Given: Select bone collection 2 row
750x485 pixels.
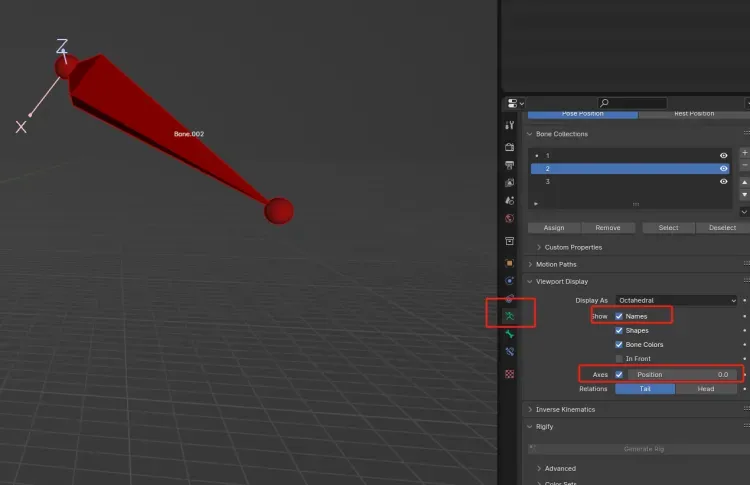Looking at the screenshot, I should pyautogui.click(x=630, y=168).
